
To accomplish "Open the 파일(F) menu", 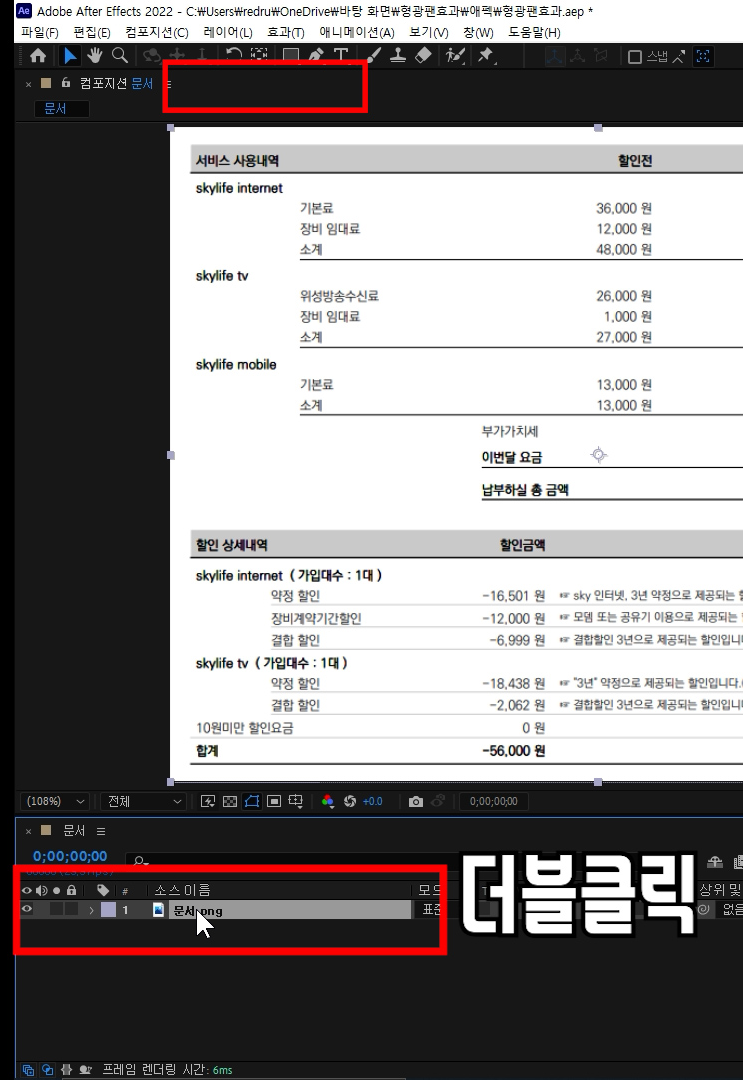I will point(39,32).
